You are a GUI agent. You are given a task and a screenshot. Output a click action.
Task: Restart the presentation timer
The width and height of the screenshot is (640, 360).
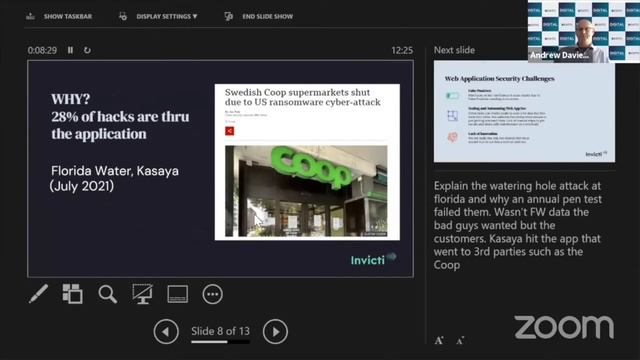[87, 50]
